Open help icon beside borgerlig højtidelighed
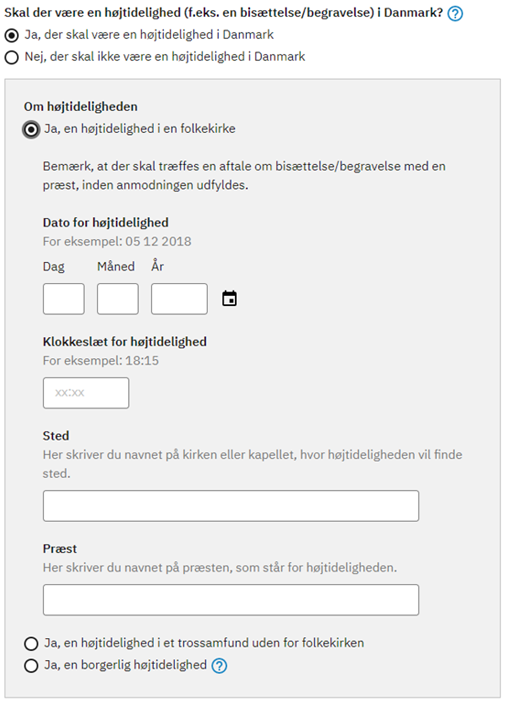This screenshot has height=705, width=506. (x=219, y=666)
